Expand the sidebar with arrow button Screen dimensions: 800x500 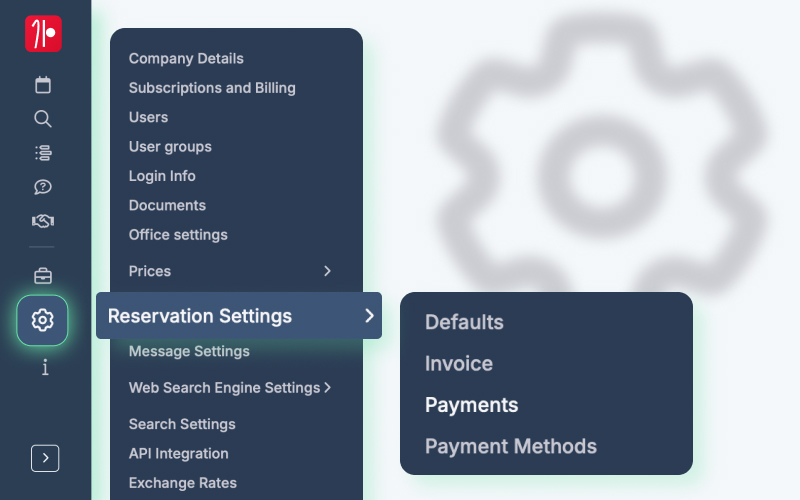(x=45, y=458)
